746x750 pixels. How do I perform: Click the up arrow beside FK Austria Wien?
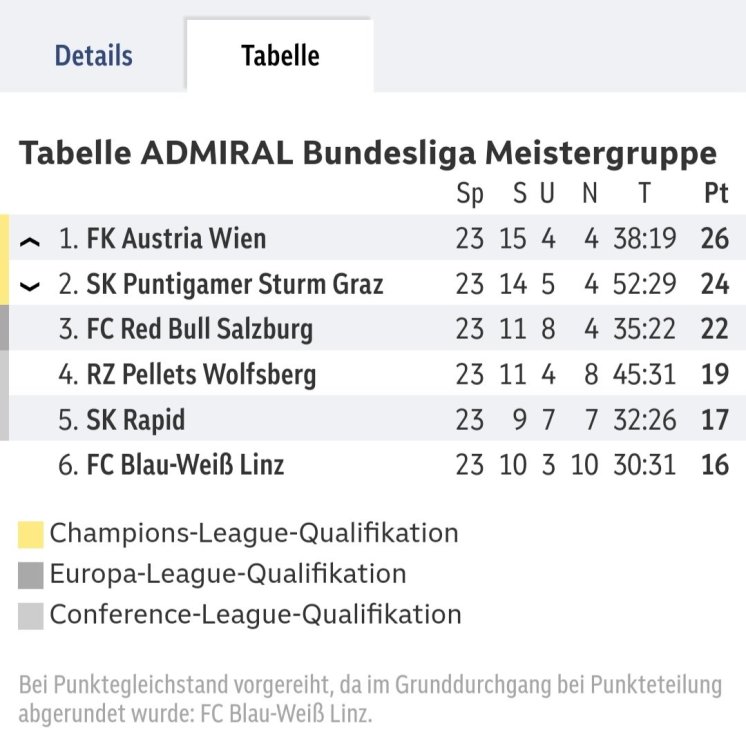(x=30, y=241)
